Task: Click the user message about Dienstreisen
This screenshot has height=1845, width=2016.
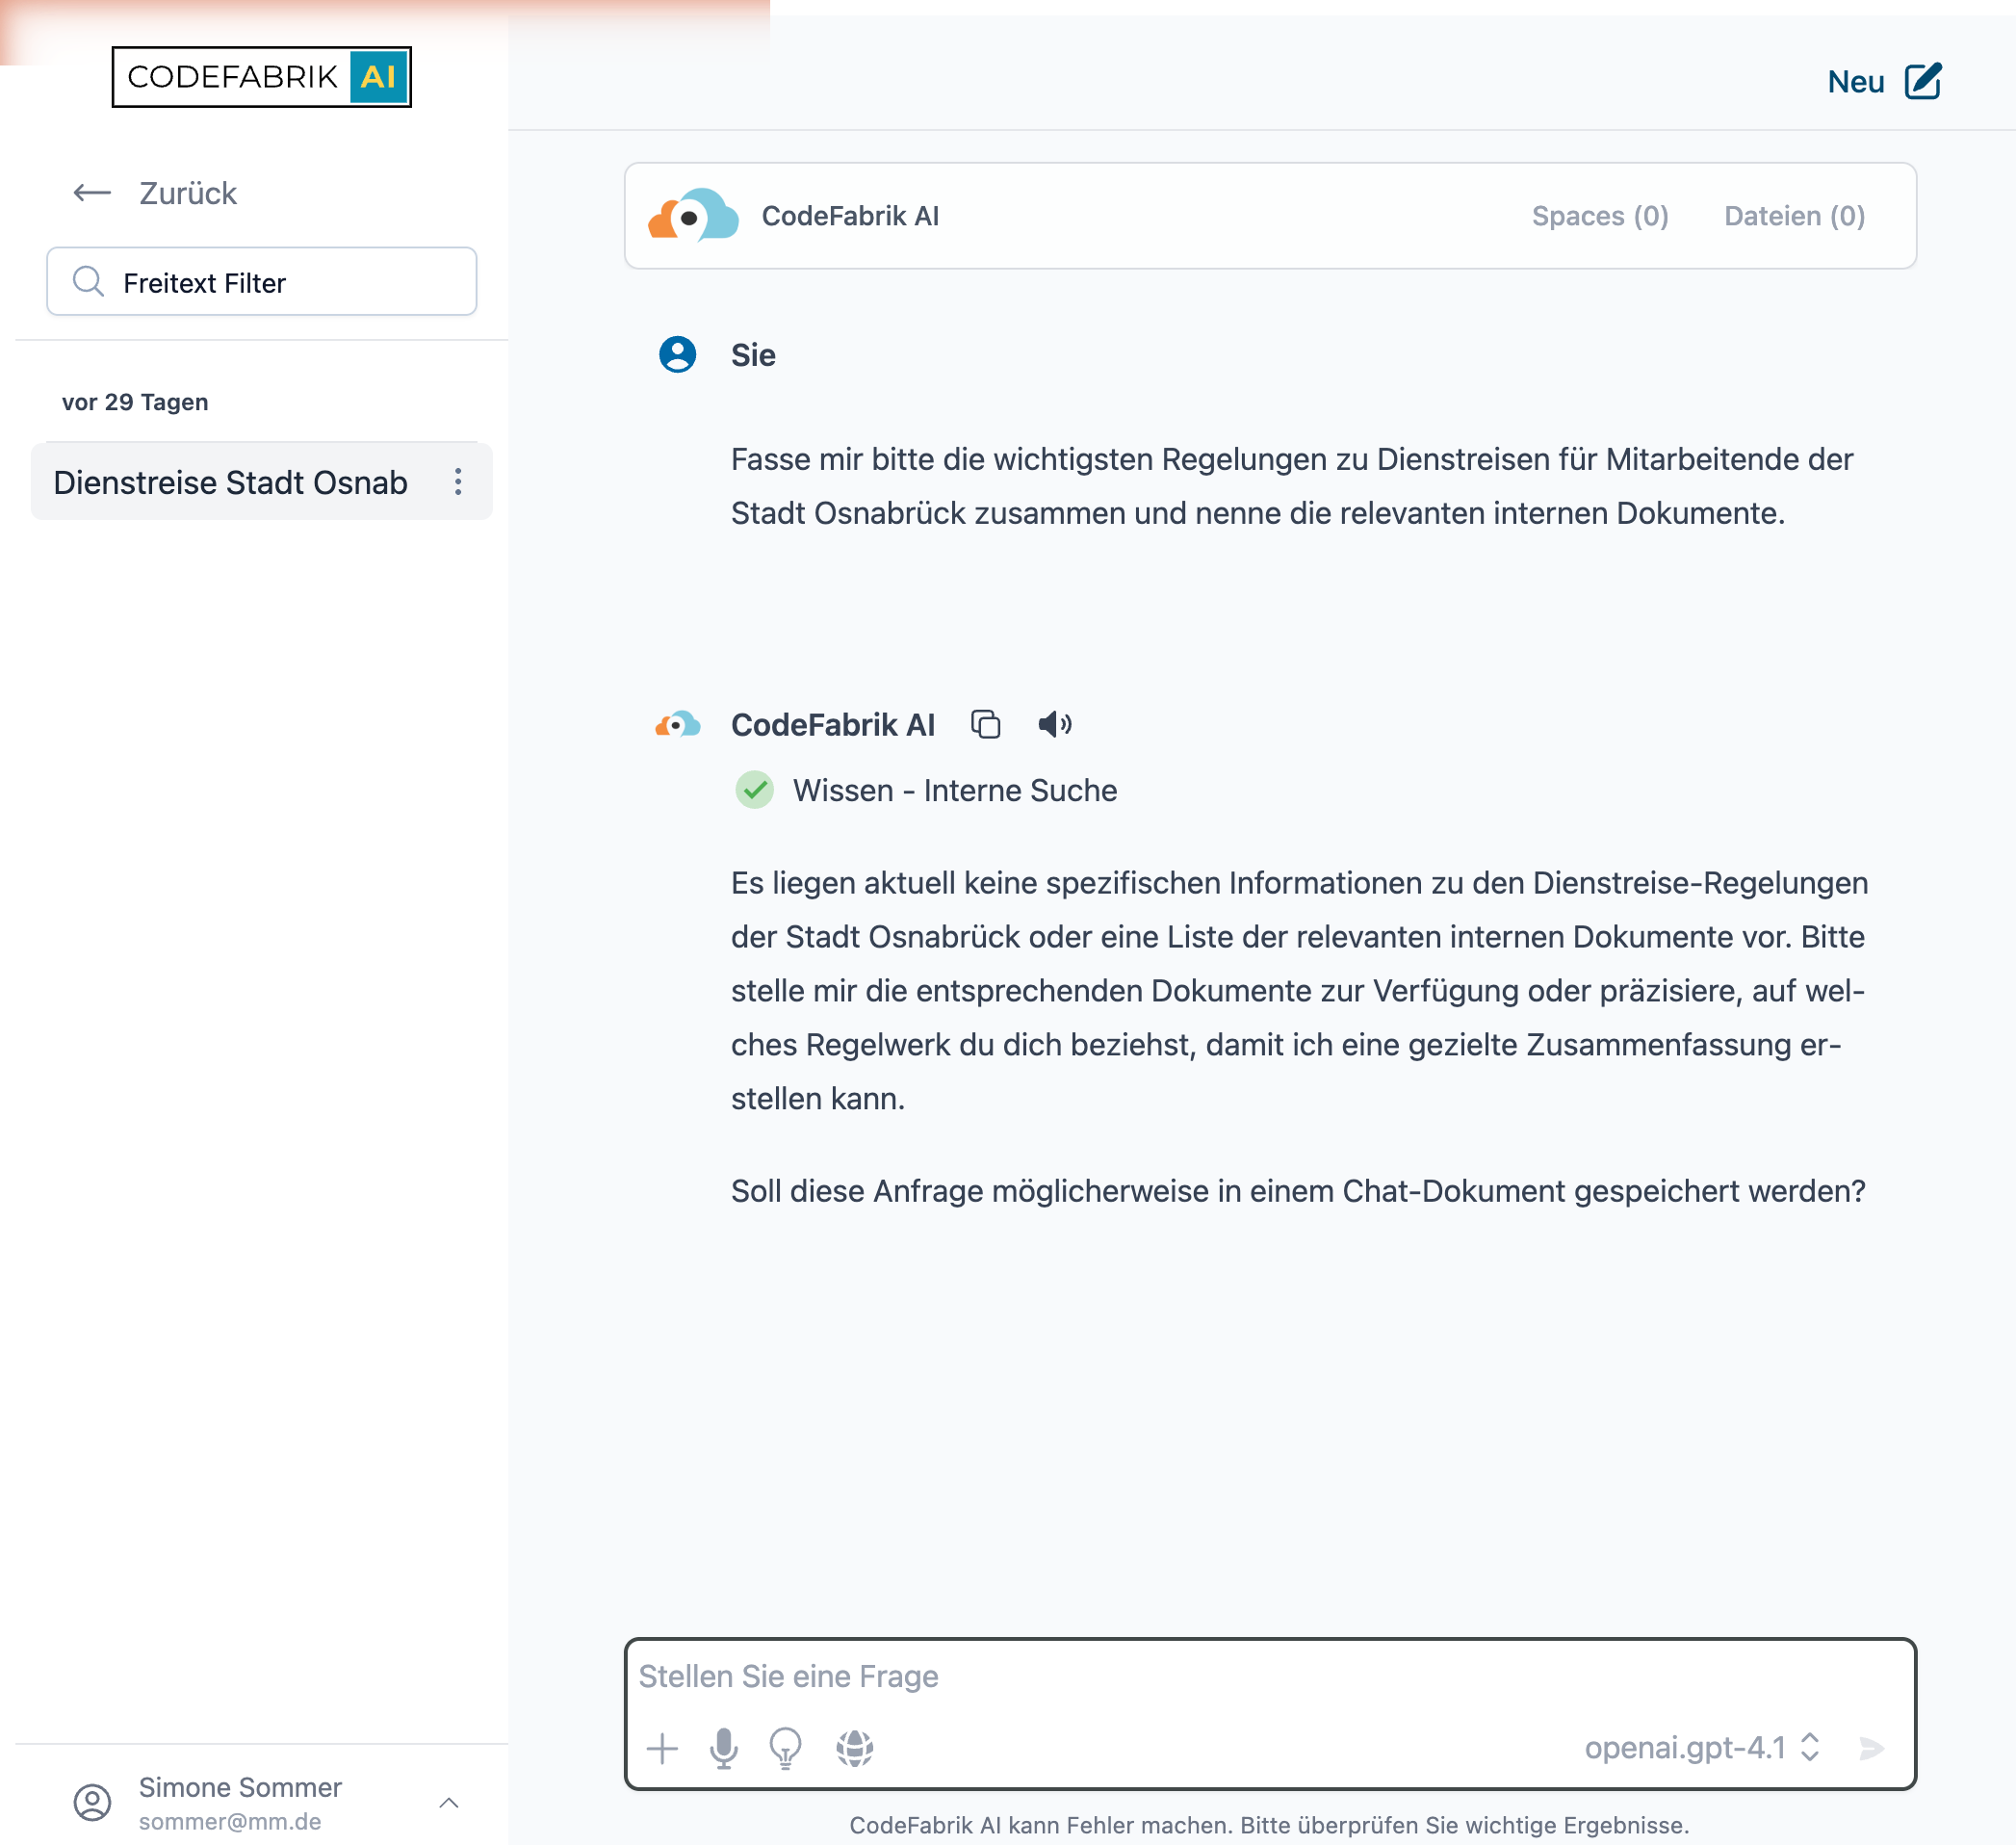Action: [x=1292, y=486]
